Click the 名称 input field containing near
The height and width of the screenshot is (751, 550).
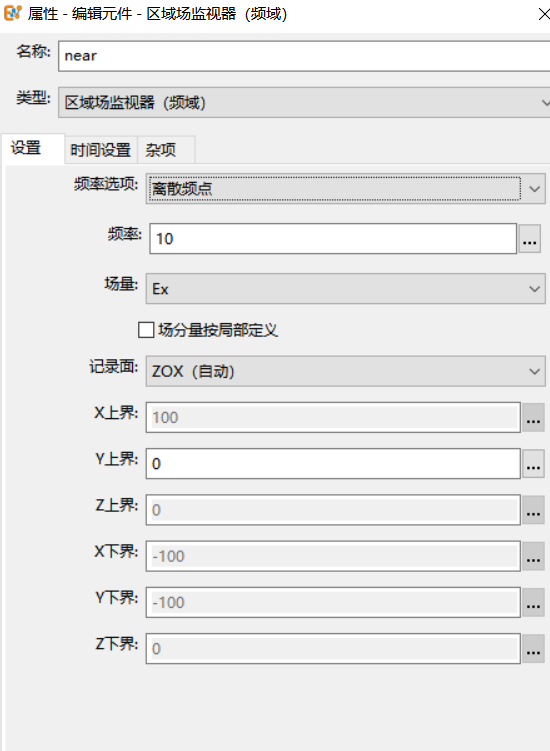click(304, 56)
